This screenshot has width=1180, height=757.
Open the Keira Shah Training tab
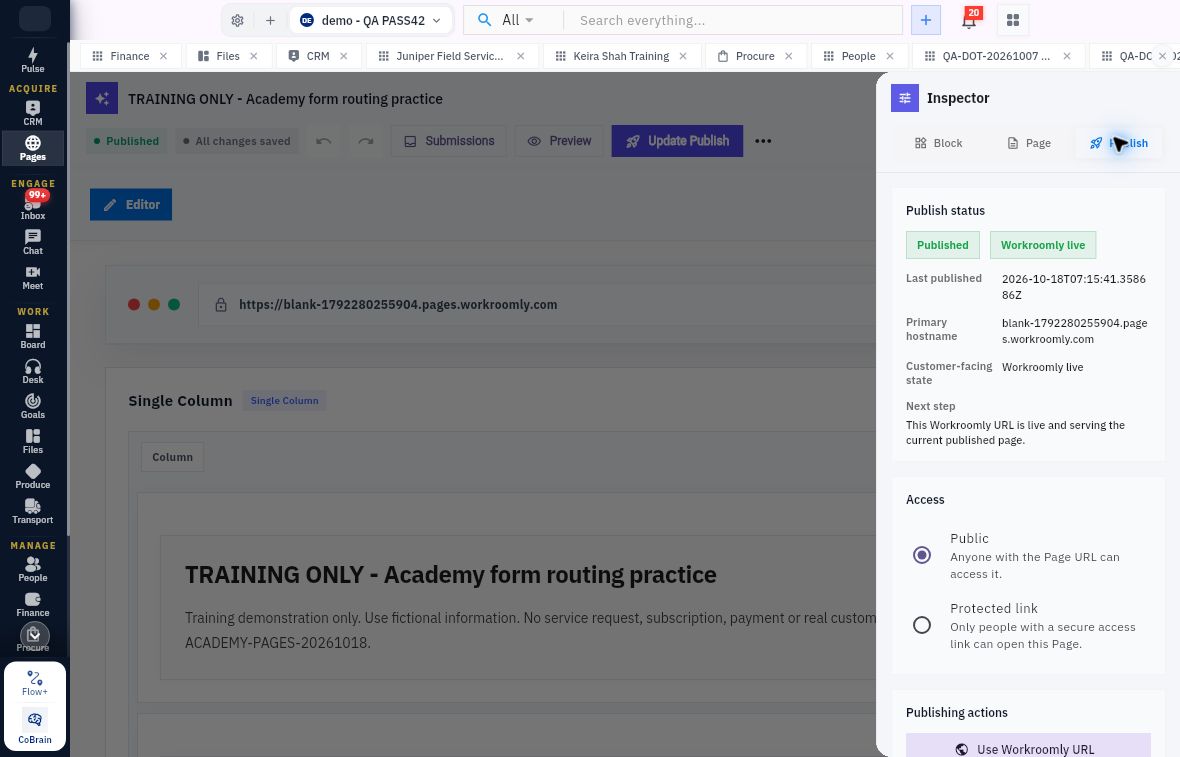pos(621,56)
